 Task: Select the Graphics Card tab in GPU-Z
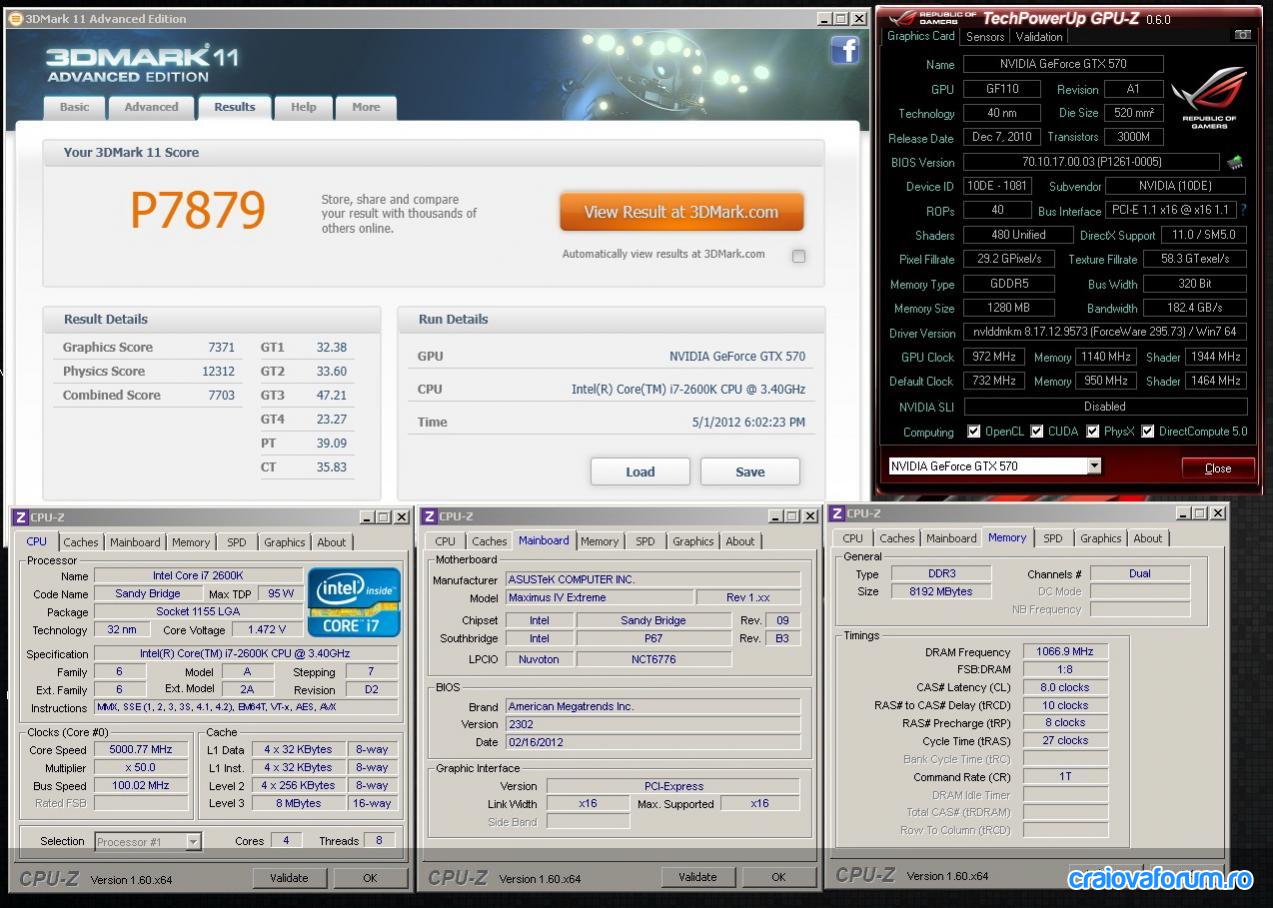point(921,35)
